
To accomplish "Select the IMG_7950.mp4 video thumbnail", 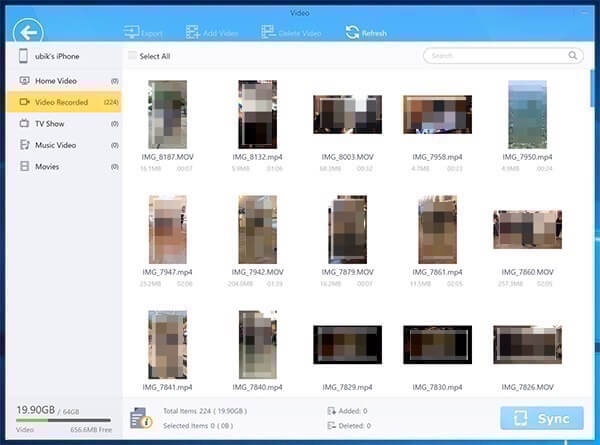I will click(527, 114).
